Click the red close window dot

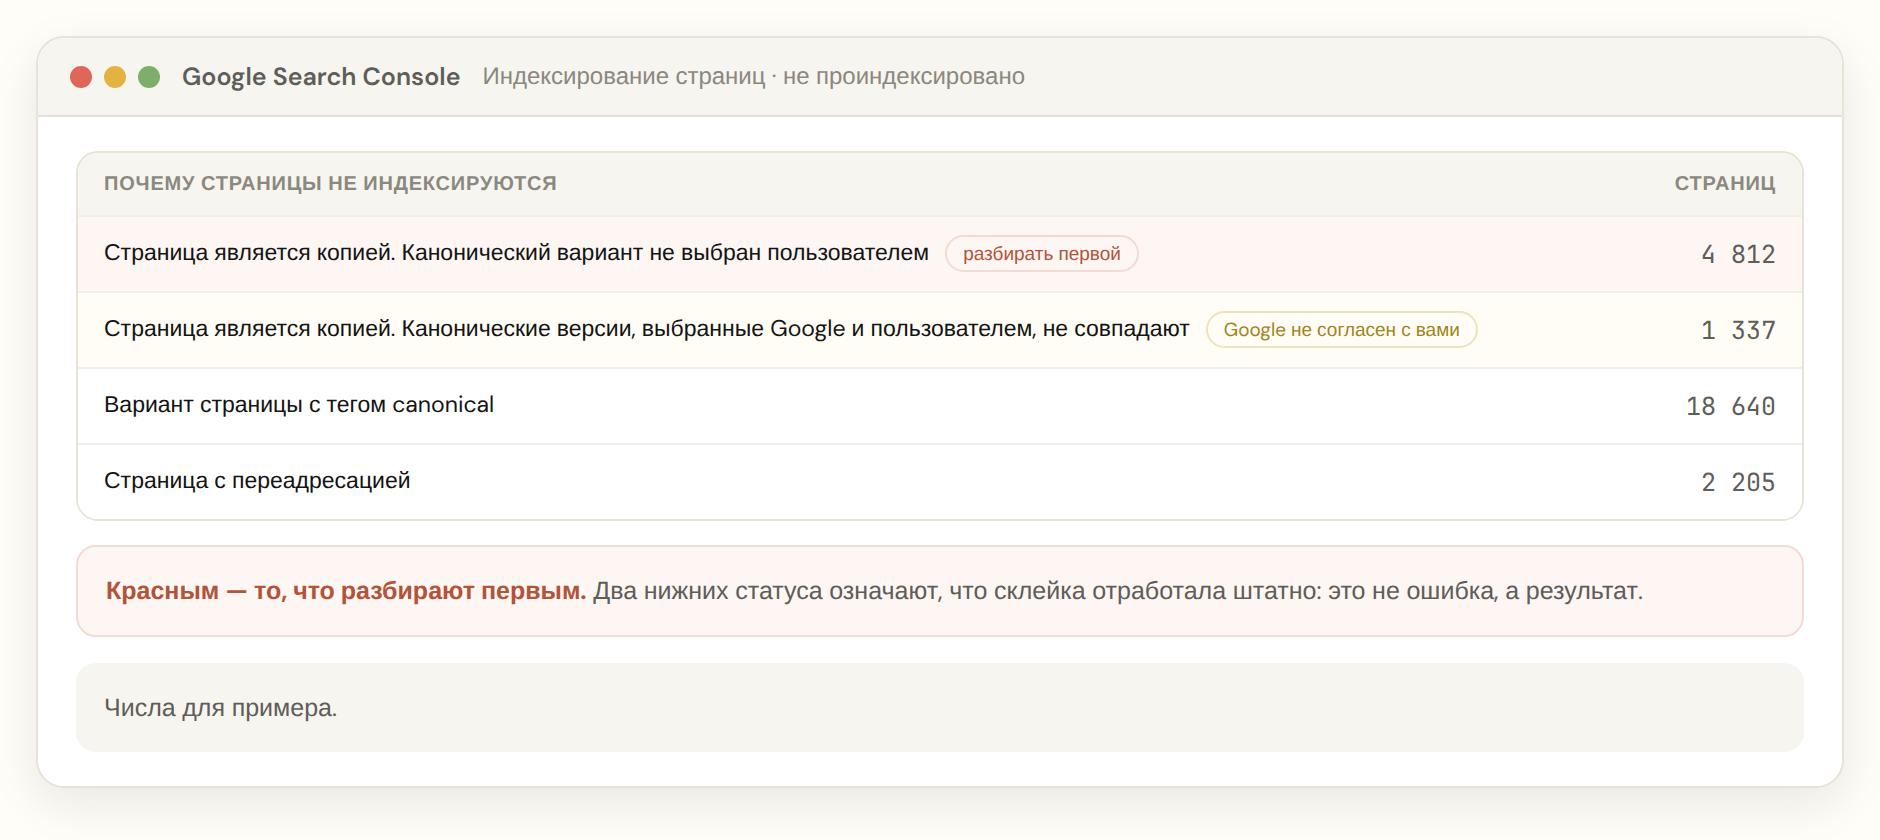81,77
